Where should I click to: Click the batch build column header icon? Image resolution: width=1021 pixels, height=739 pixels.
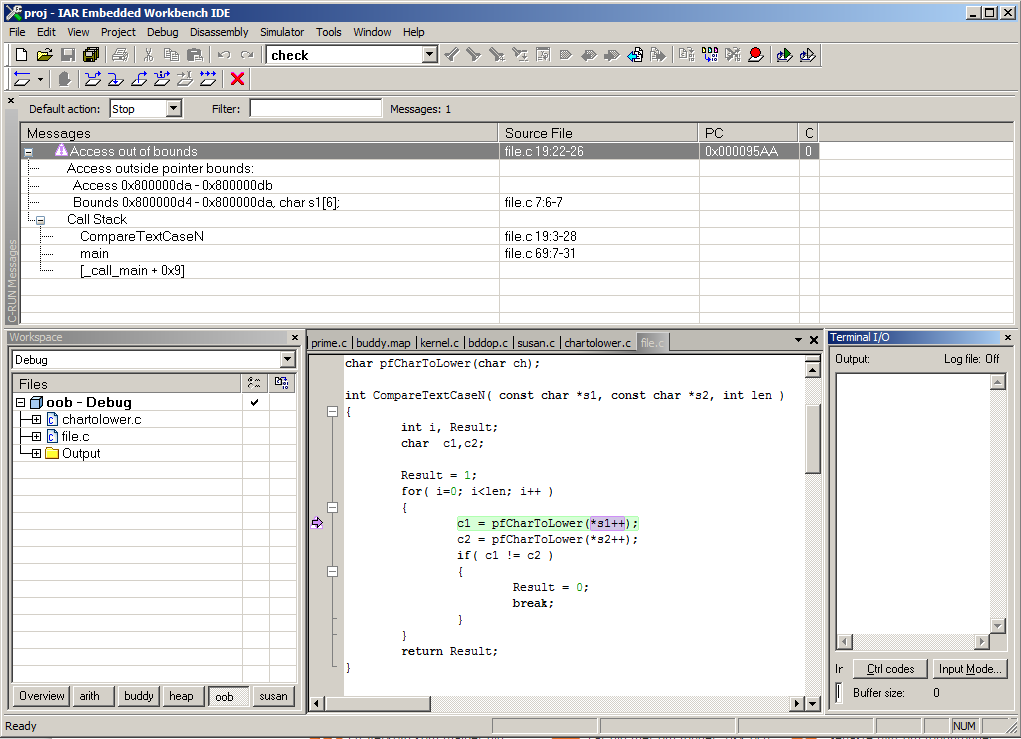[281, 383]
